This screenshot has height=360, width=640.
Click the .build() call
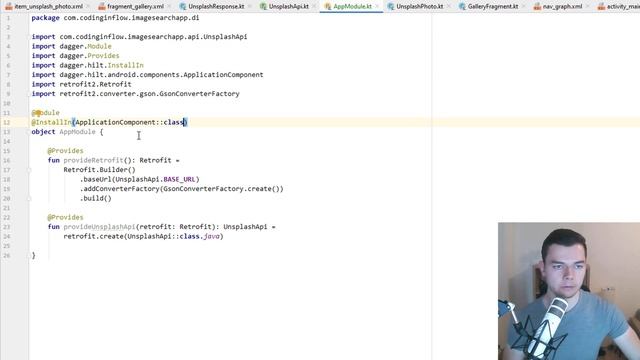[96, 198]
